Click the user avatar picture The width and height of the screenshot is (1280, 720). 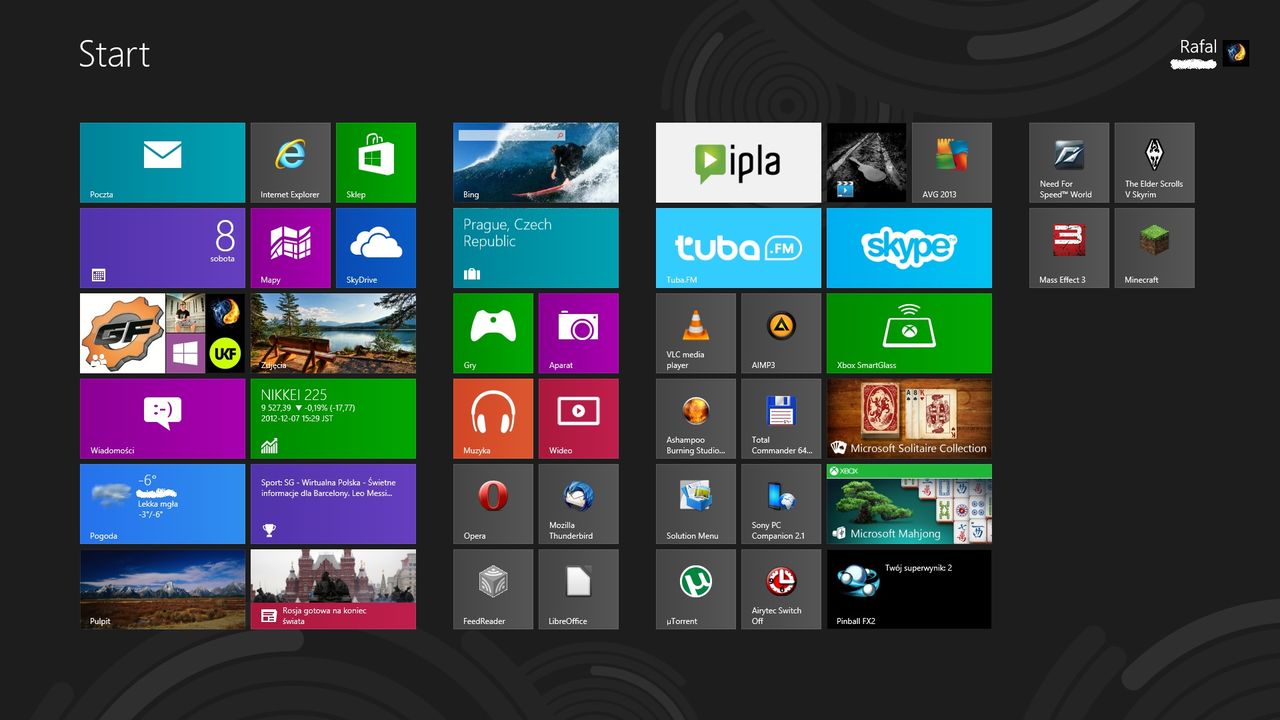1236,53
